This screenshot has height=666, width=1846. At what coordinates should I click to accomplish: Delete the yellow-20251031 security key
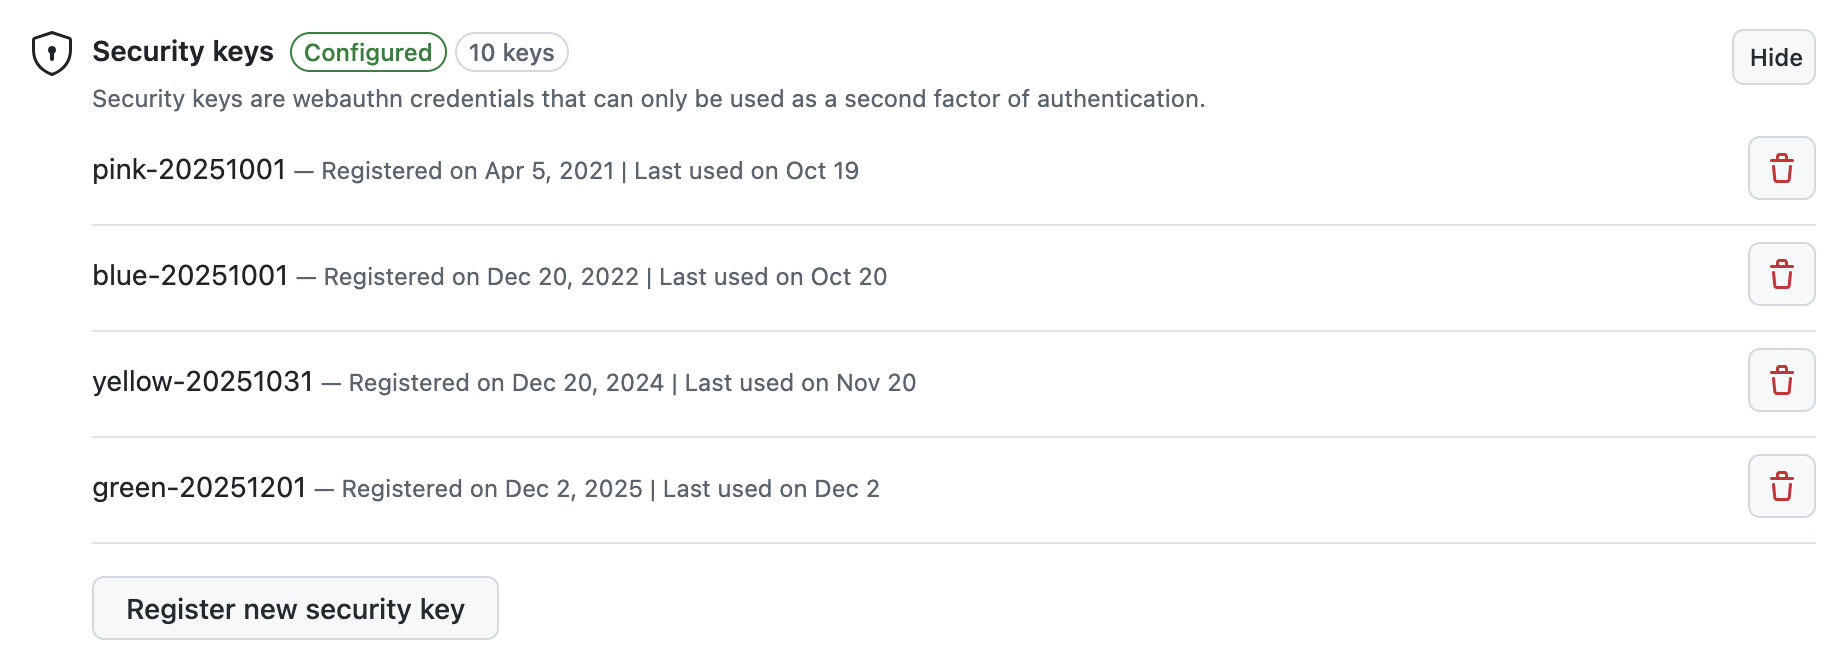[1780, 380]
